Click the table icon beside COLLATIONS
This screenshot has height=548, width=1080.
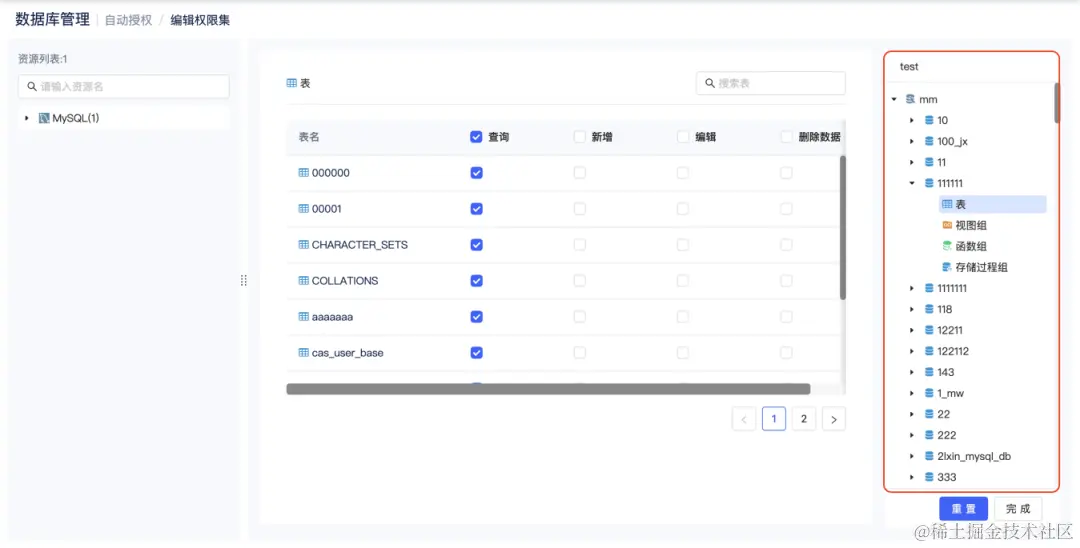(x=304, y=281)
